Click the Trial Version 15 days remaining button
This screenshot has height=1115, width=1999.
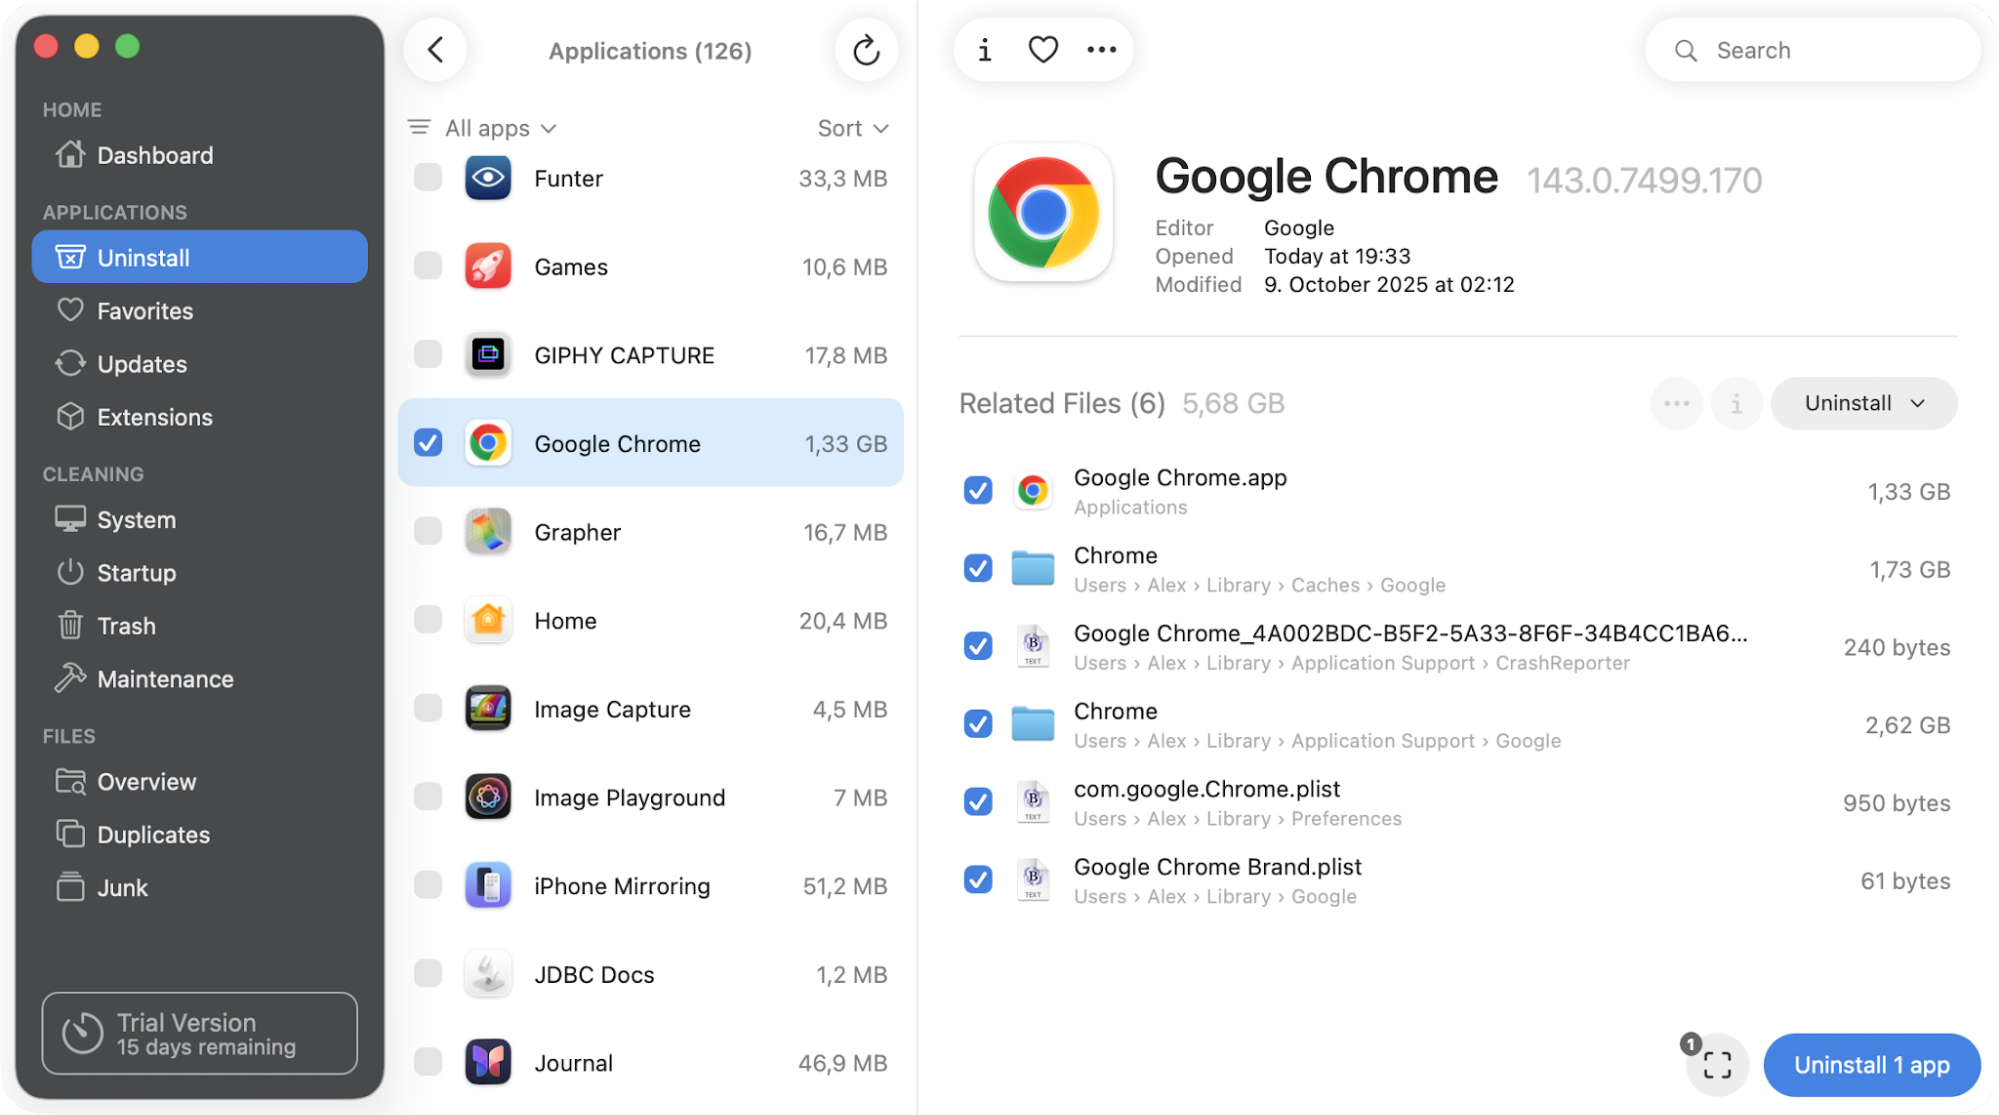tap(200, 1033)
